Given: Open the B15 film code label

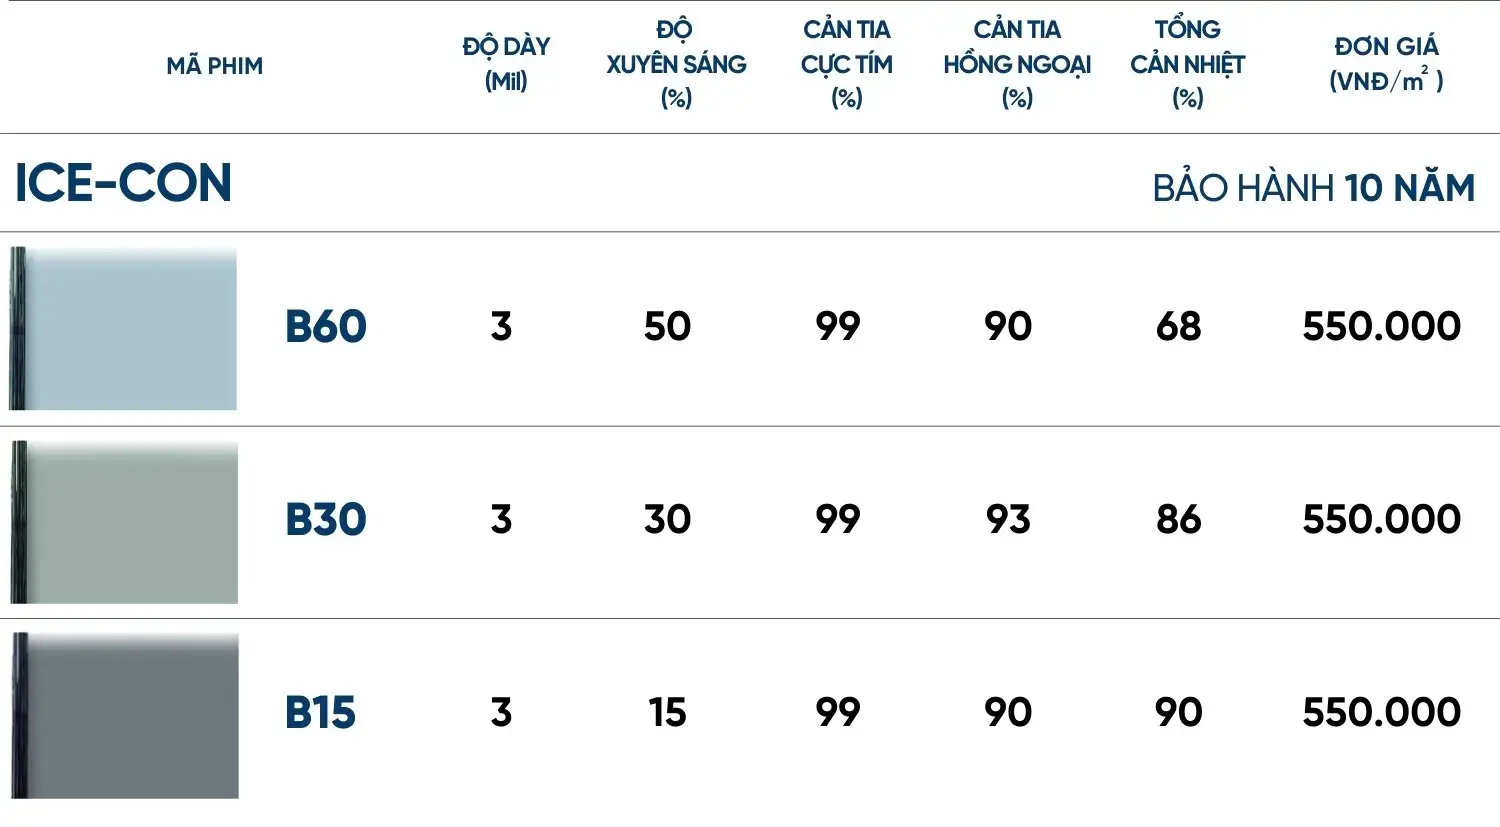Looking at the screenshot, I should 320,713.
